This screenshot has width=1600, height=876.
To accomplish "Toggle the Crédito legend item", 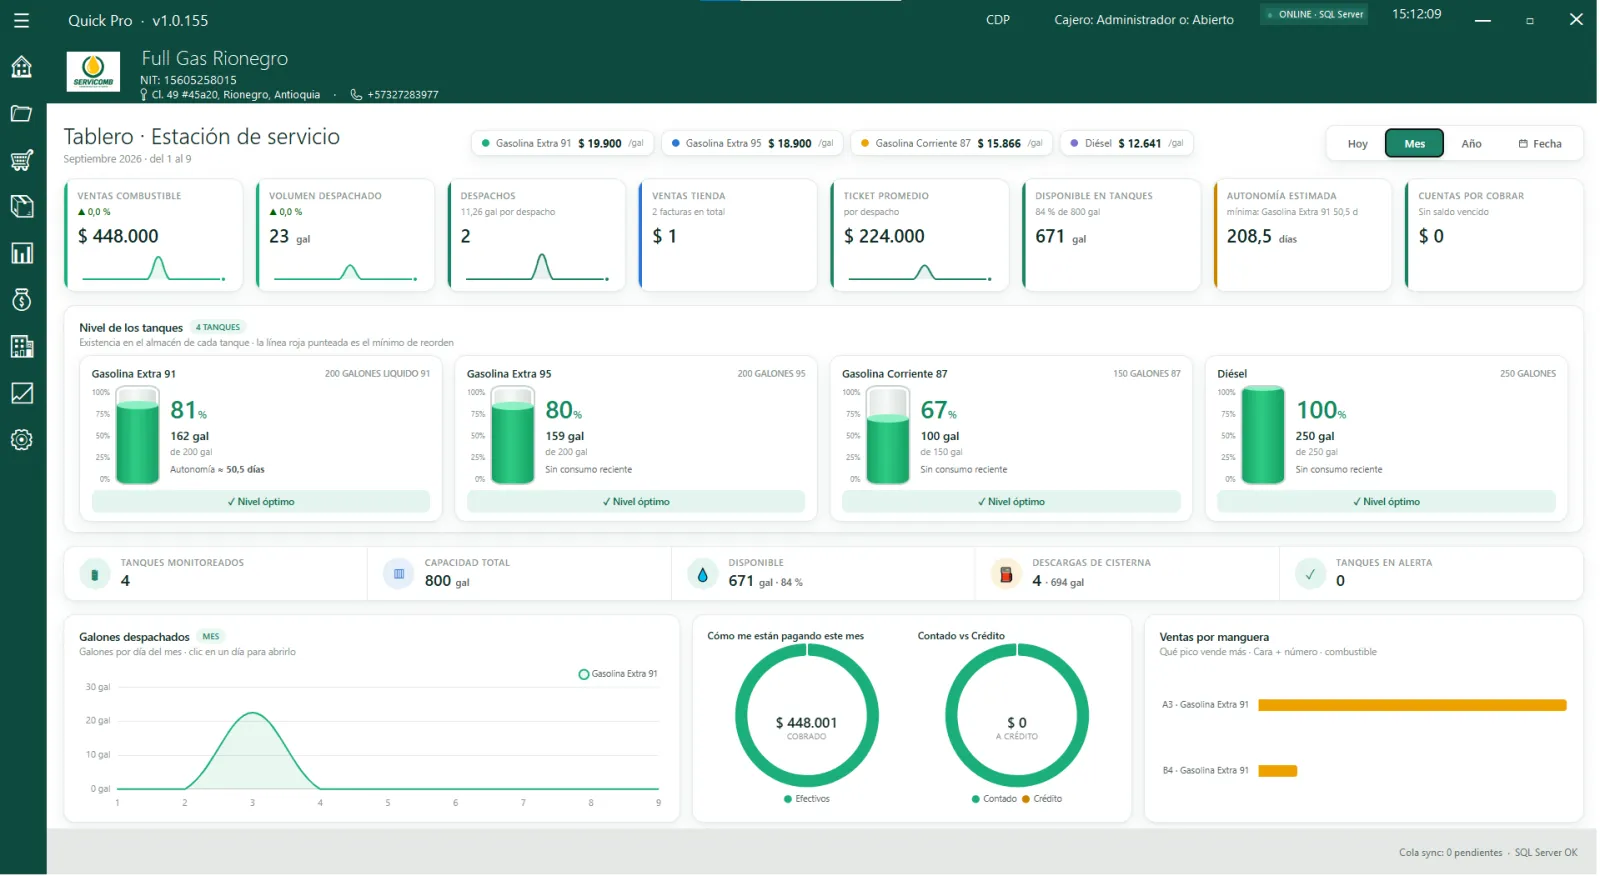I will (x=1042, y=799).
